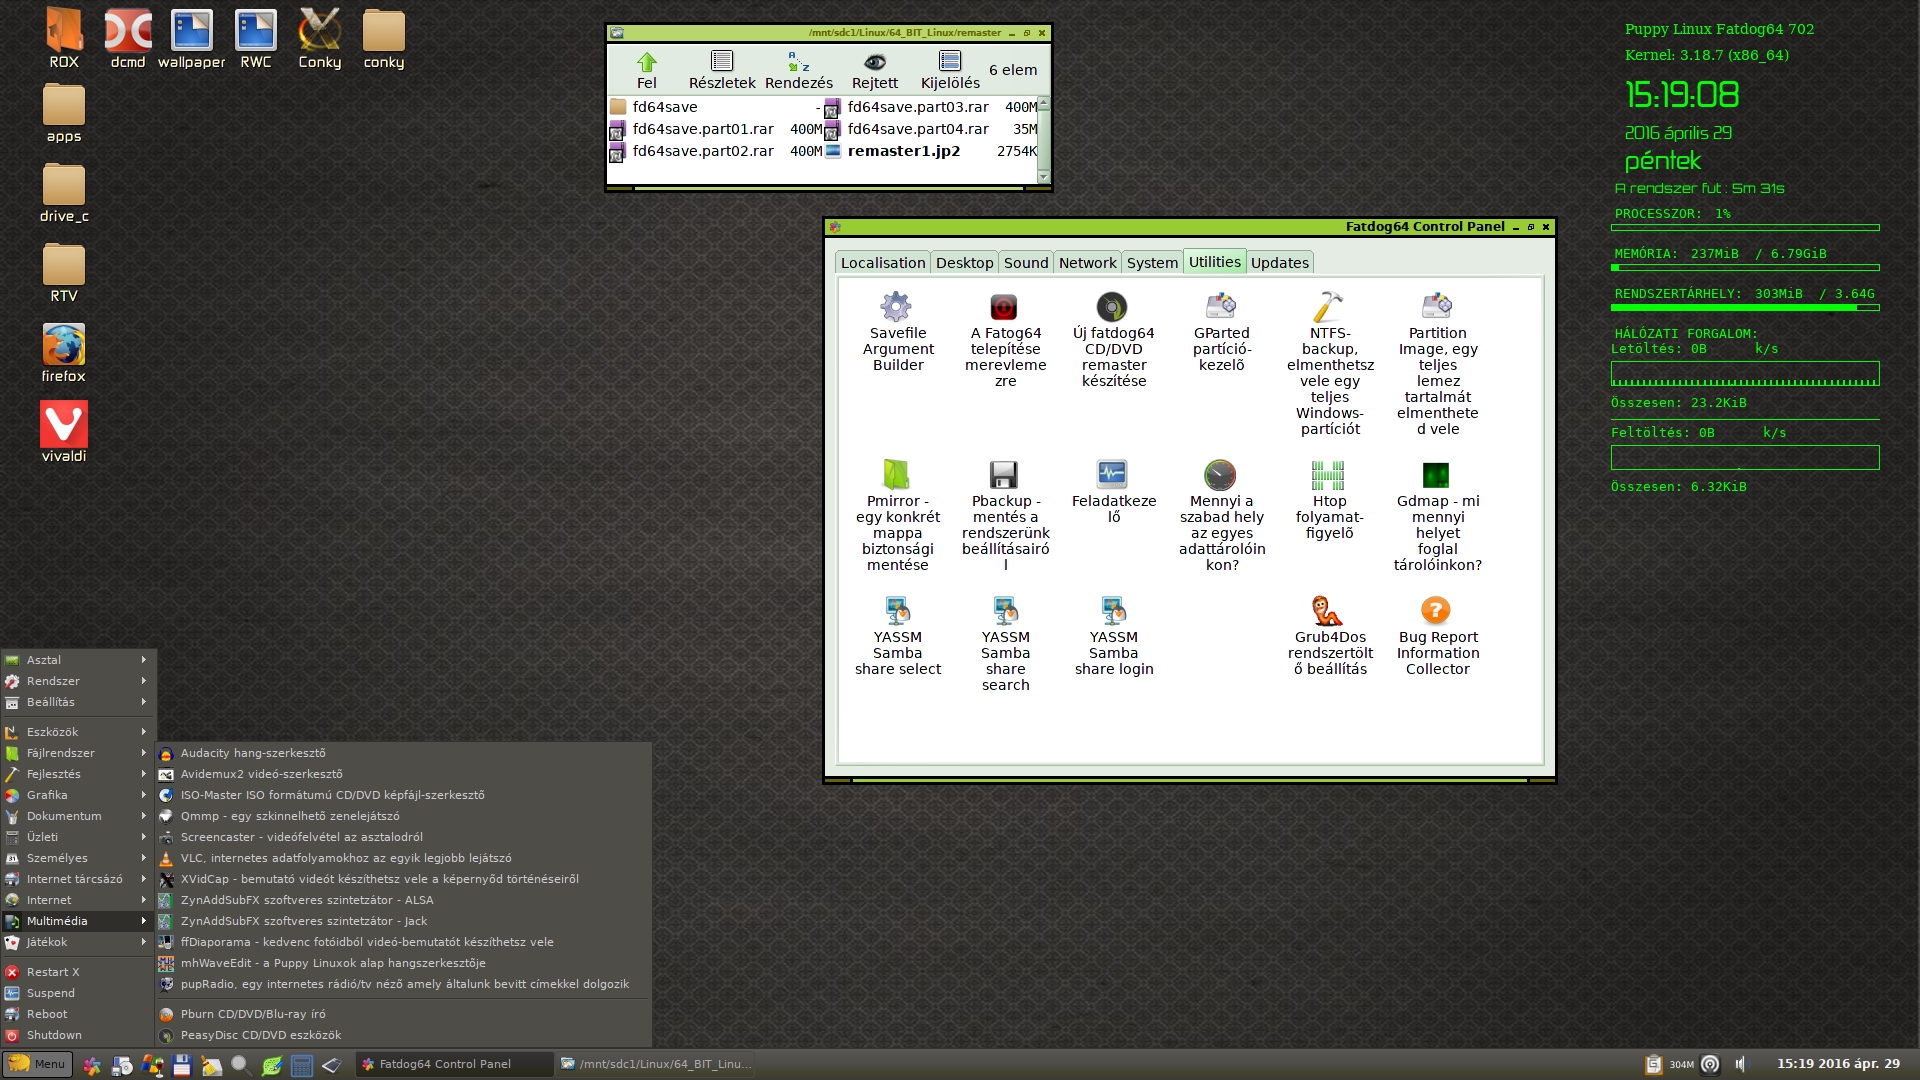Launch the Bug Report Information Collector
The image size is (1920, 1080).
pyautogui.click(x=1437, y=636)
